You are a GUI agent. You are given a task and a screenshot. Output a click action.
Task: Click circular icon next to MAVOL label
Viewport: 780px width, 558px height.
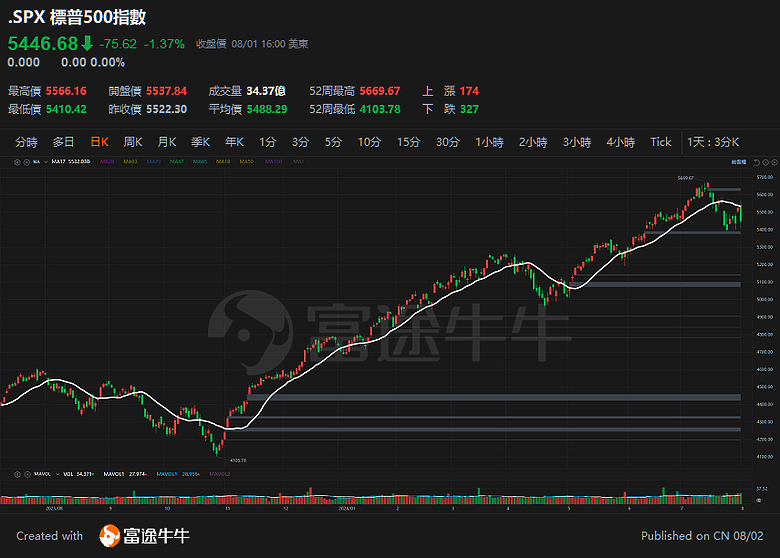coord(27,474)
